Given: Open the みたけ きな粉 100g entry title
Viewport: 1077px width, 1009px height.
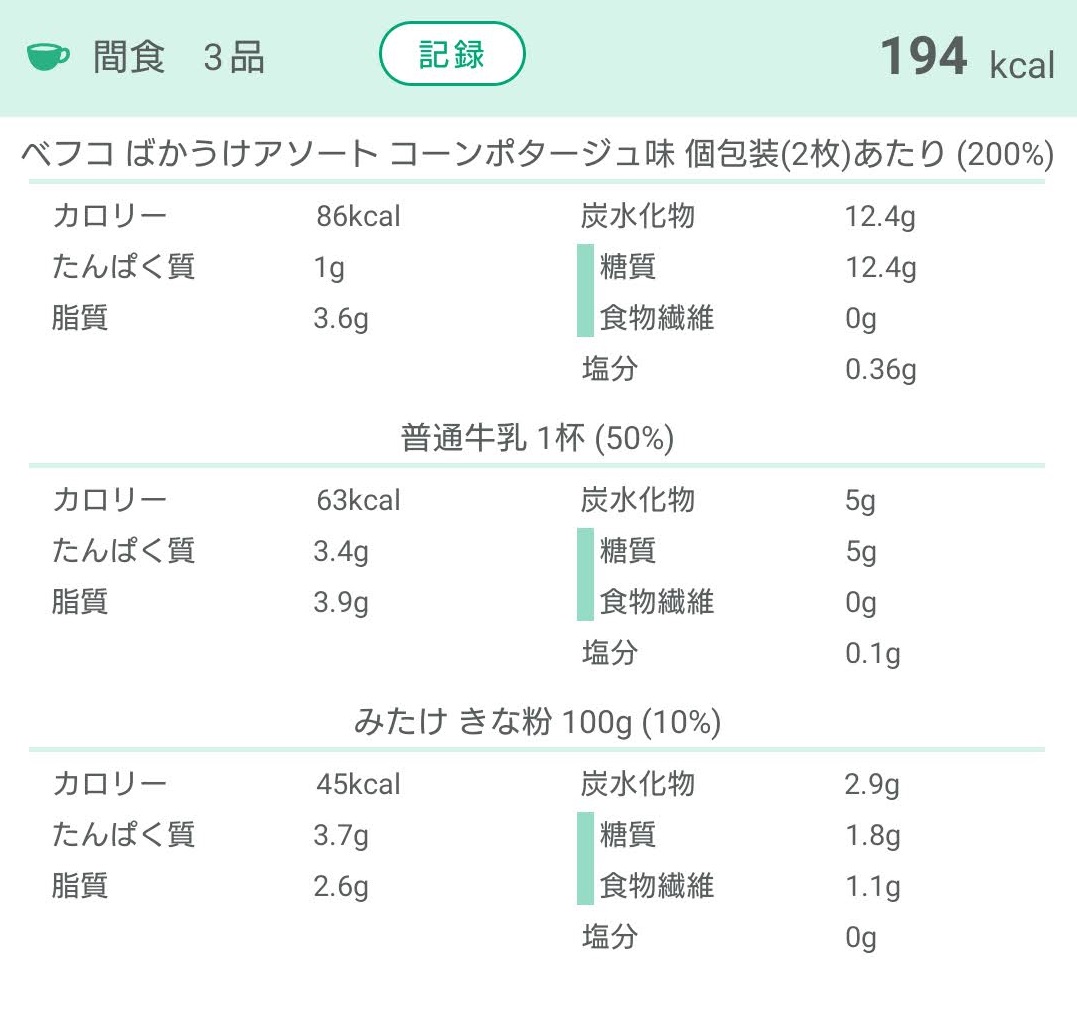Looking at the screenshot, I should tap(537, 722).
